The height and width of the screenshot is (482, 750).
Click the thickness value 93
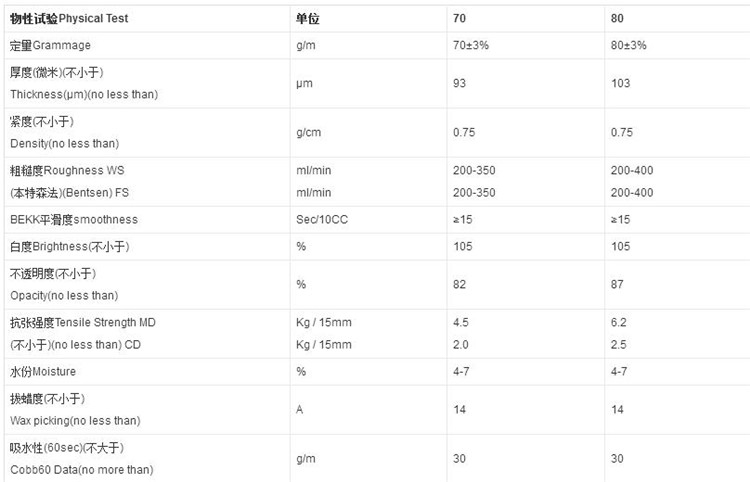(x=460, y=83)
